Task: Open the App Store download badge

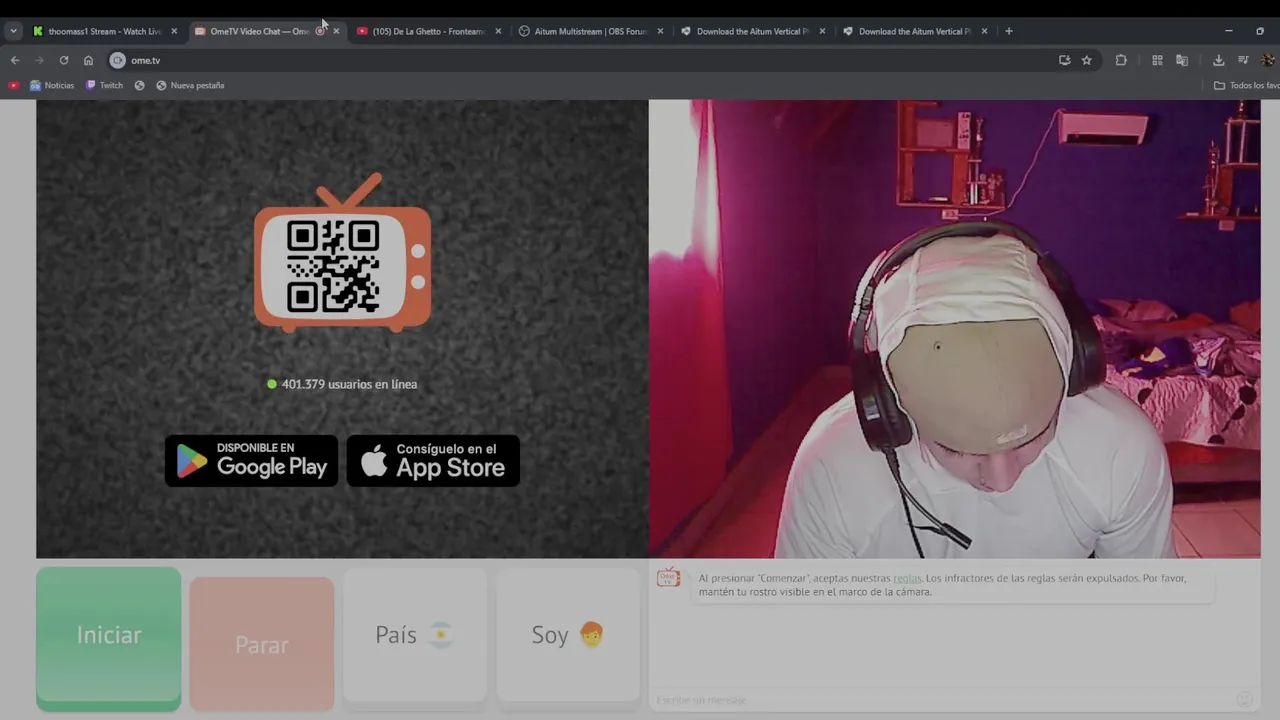Action: (x=433, y=461)
